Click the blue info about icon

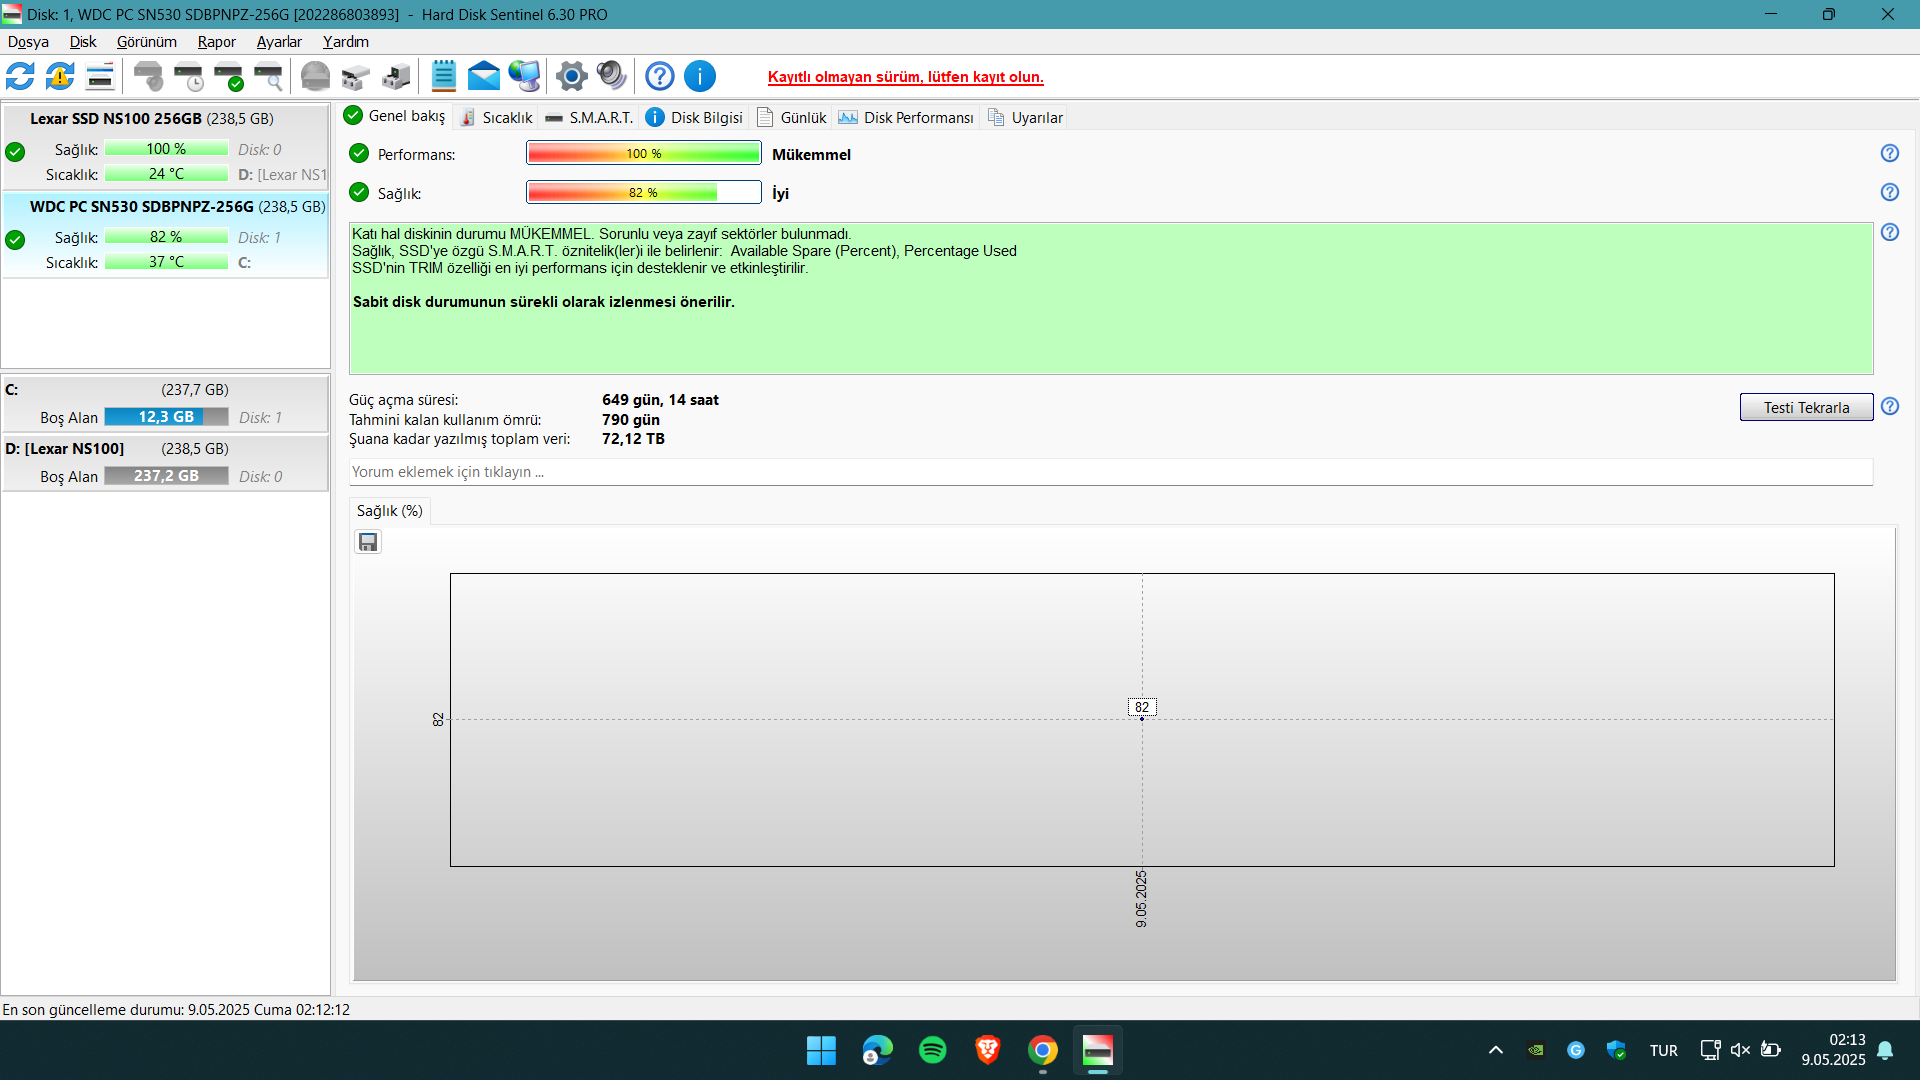pos(700,76)
